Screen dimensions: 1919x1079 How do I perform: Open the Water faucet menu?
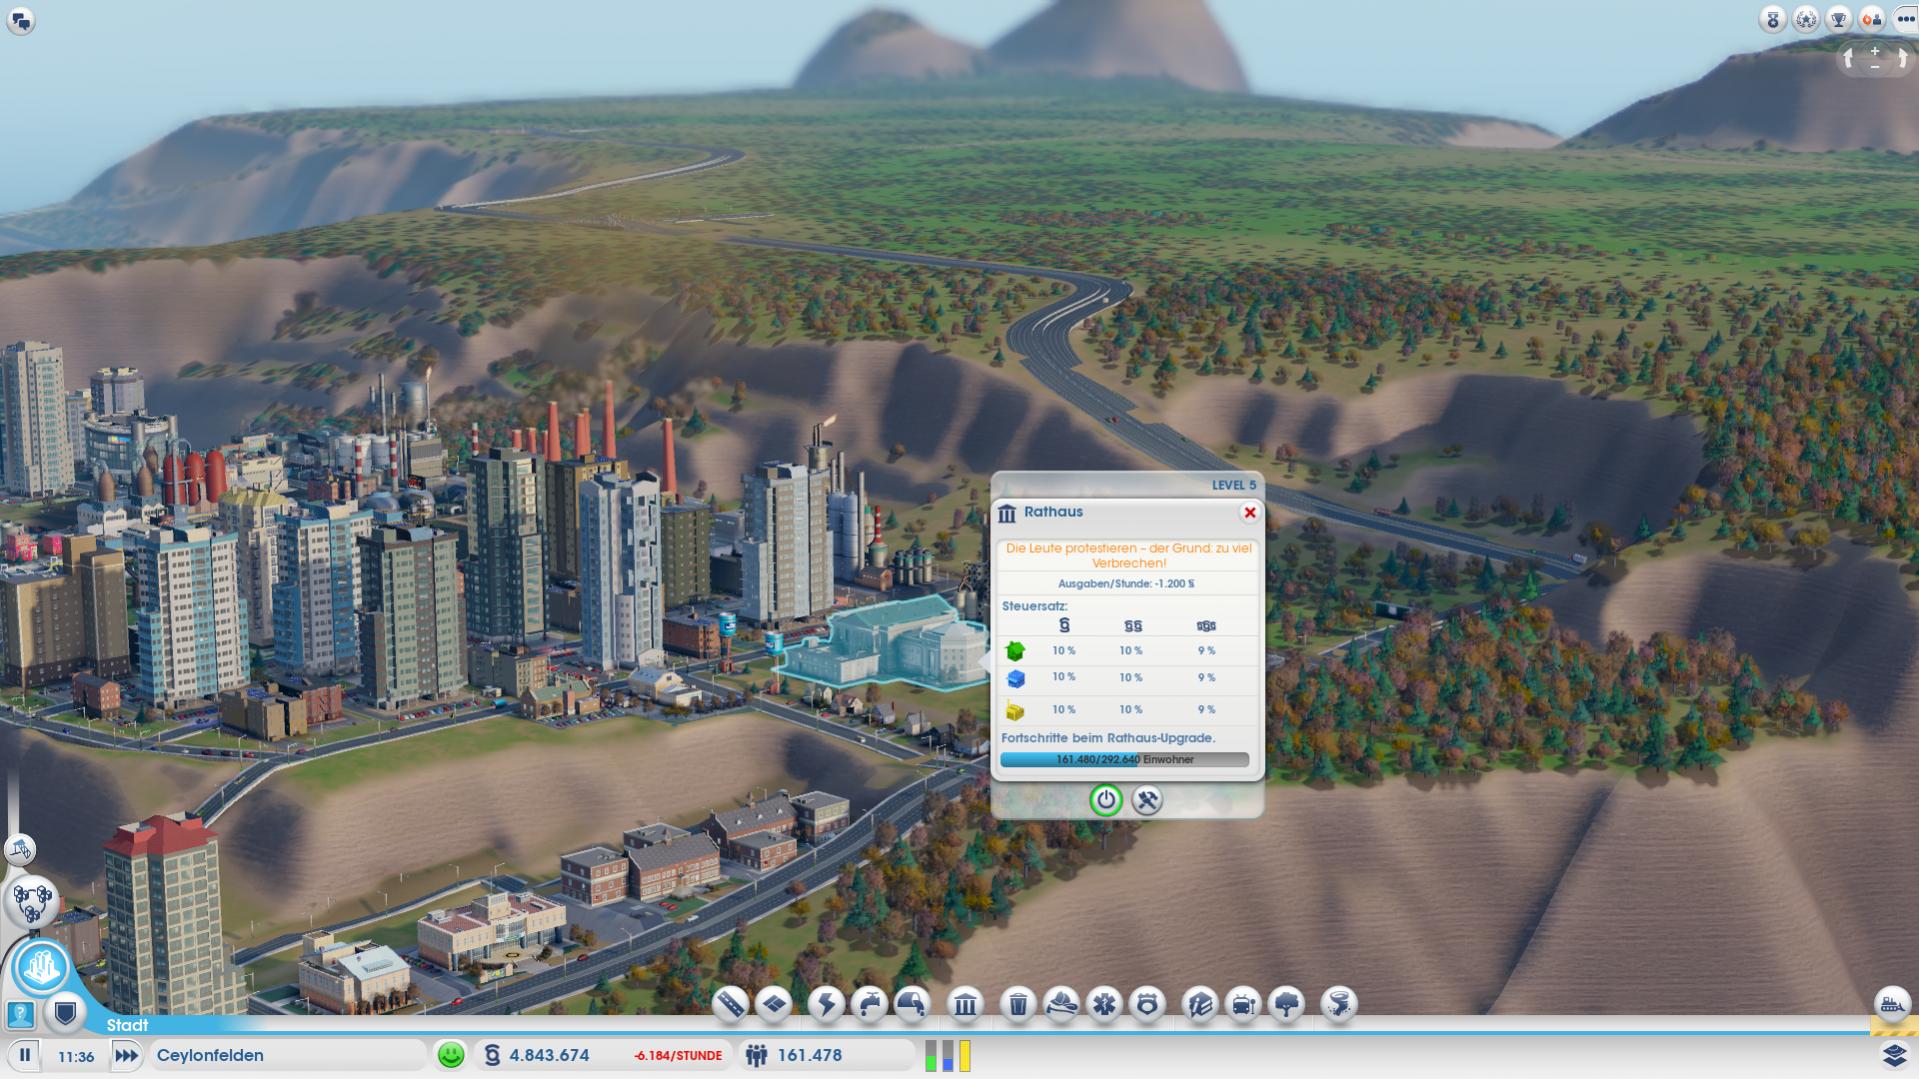point(869,1003)
